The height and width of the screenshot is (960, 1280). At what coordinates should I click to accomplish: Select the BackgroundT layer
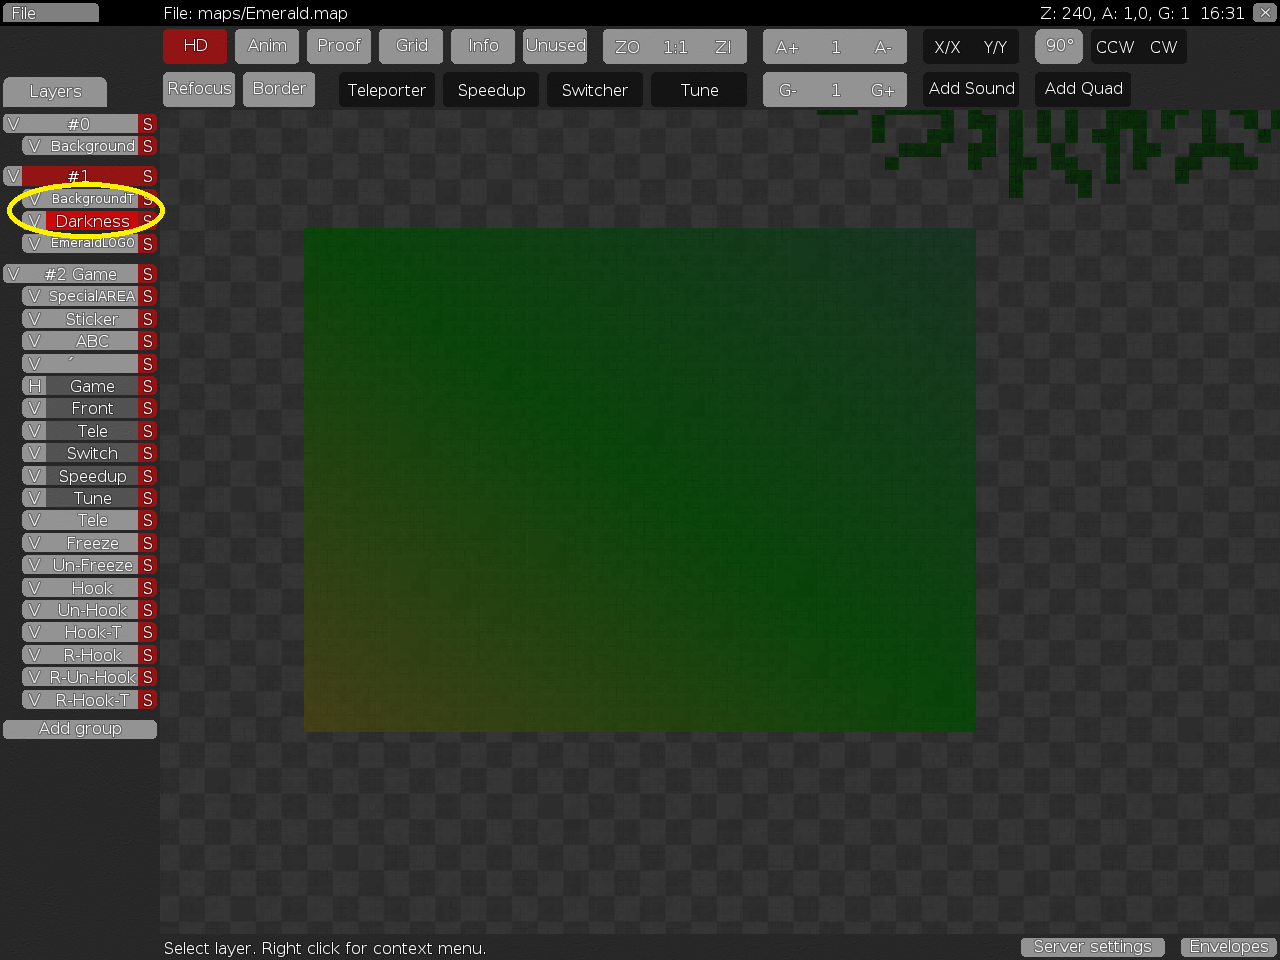click(x=90, y=199)
